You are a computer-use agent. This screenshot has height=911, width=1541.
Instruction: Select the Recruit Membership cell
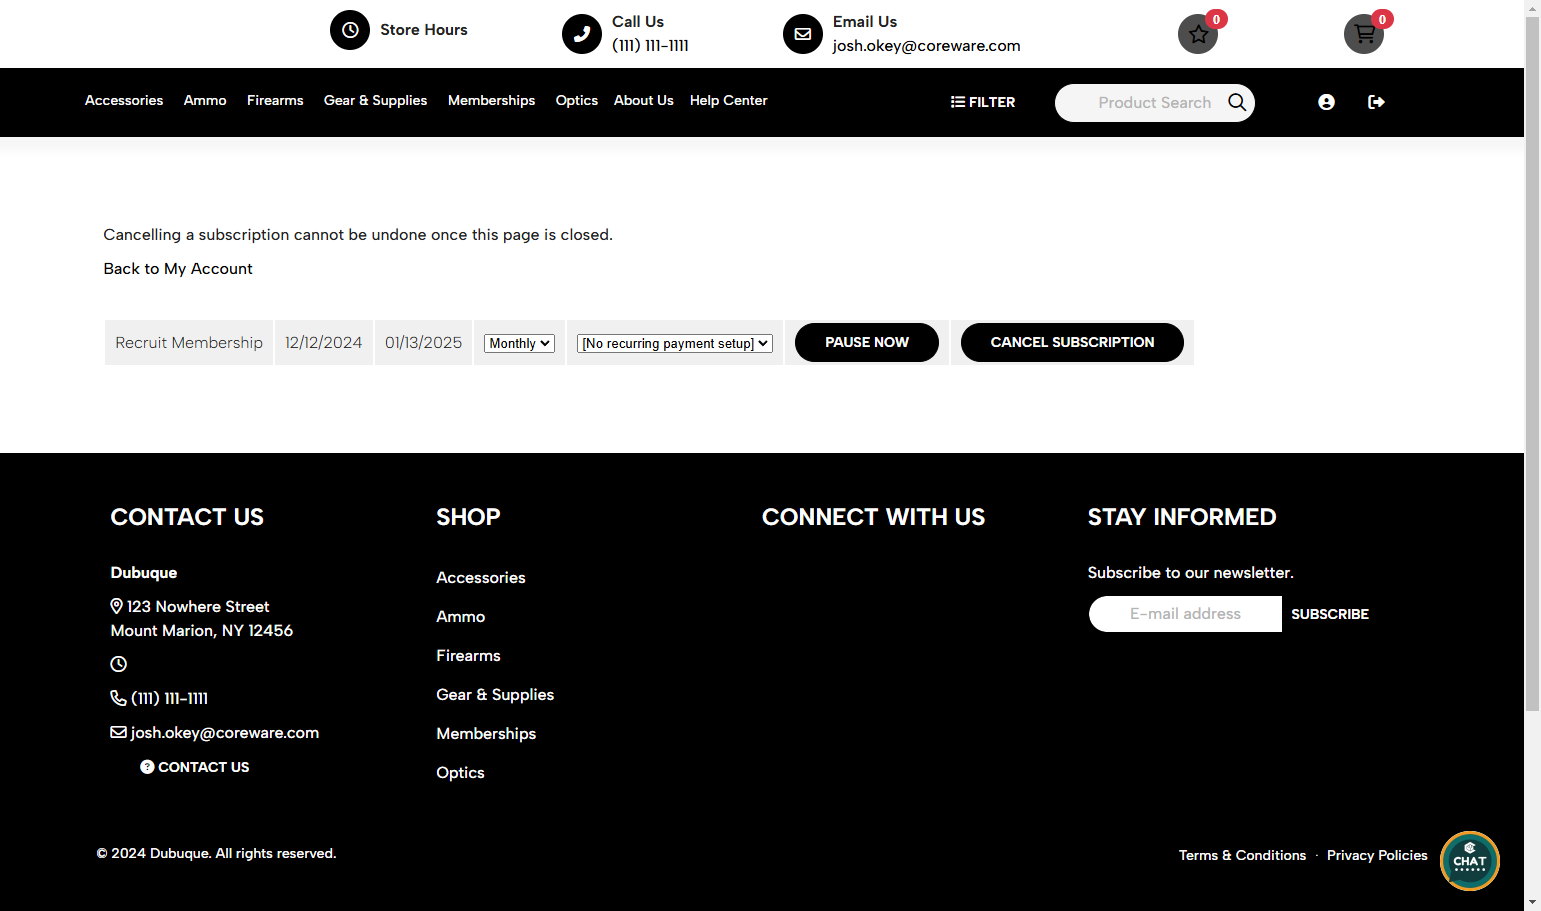pyautogui.click(x=189, y=342)
